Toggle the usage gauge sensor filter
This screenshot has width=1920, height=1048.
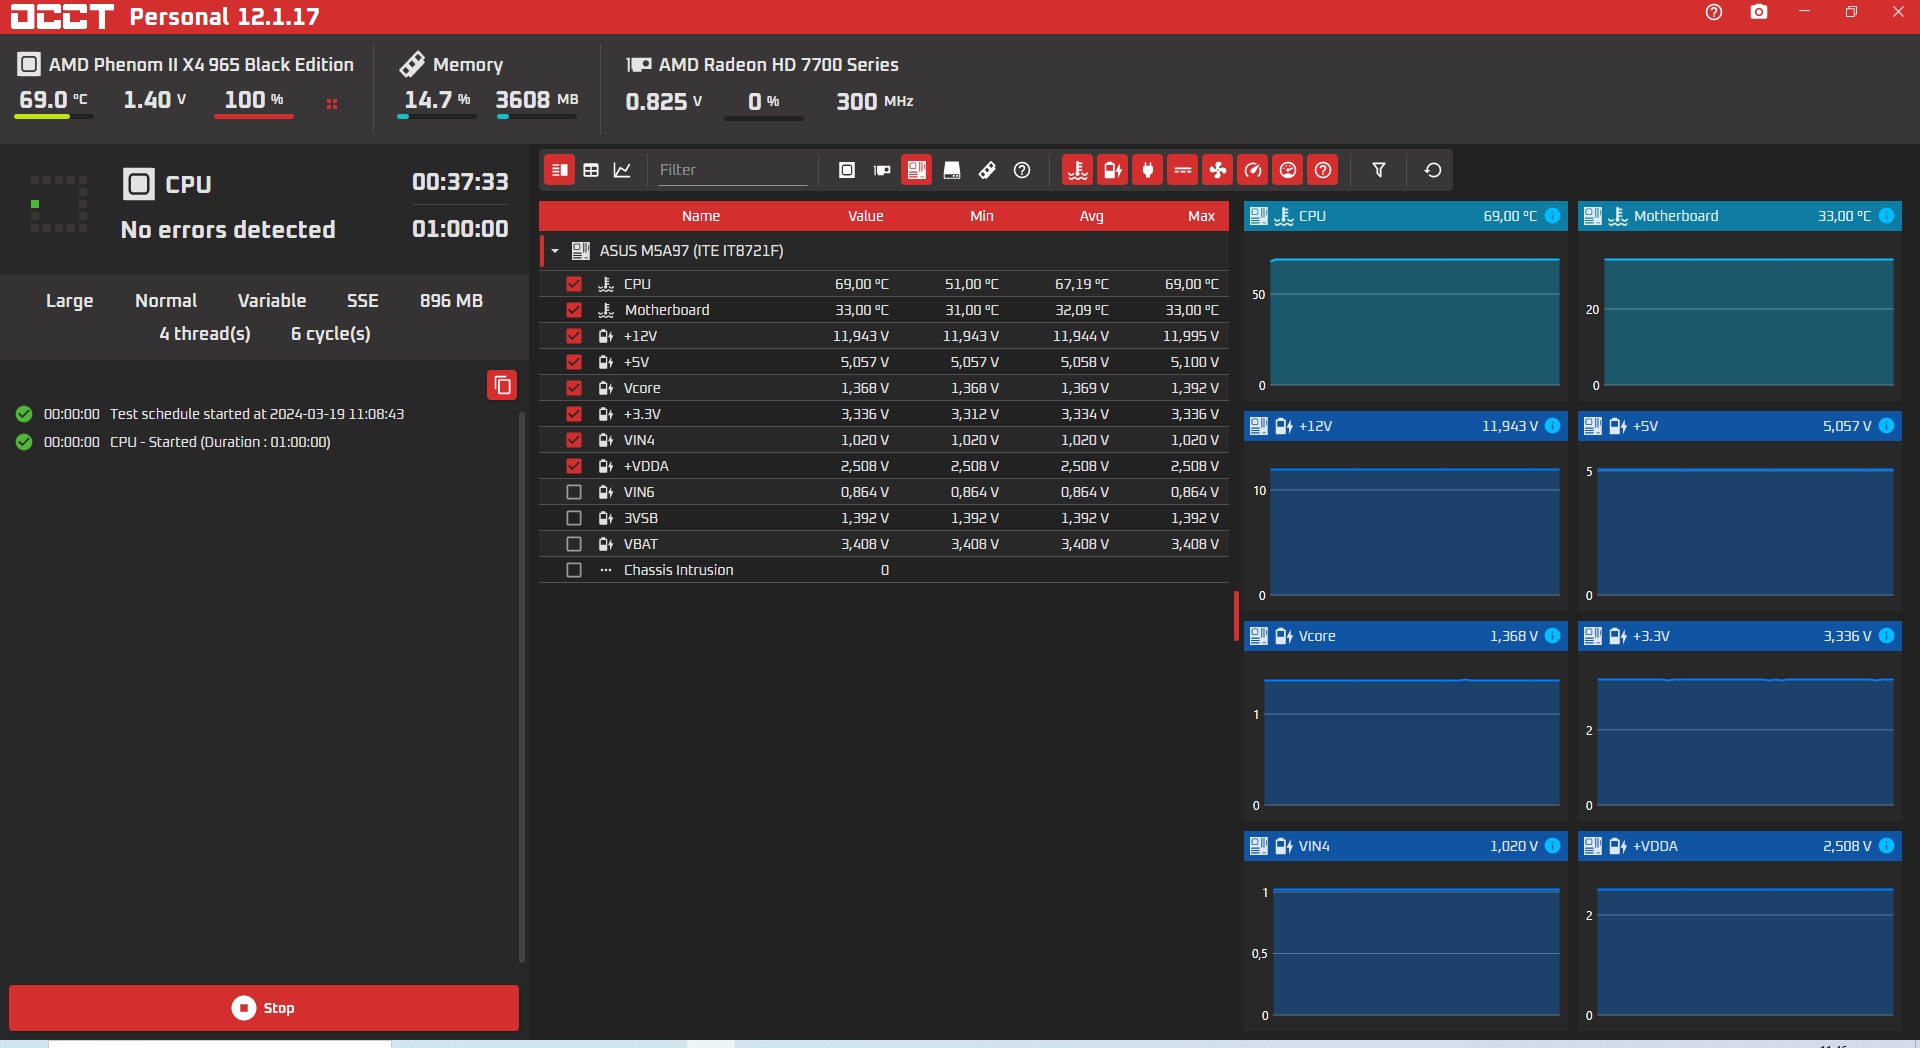point(1288,170)
